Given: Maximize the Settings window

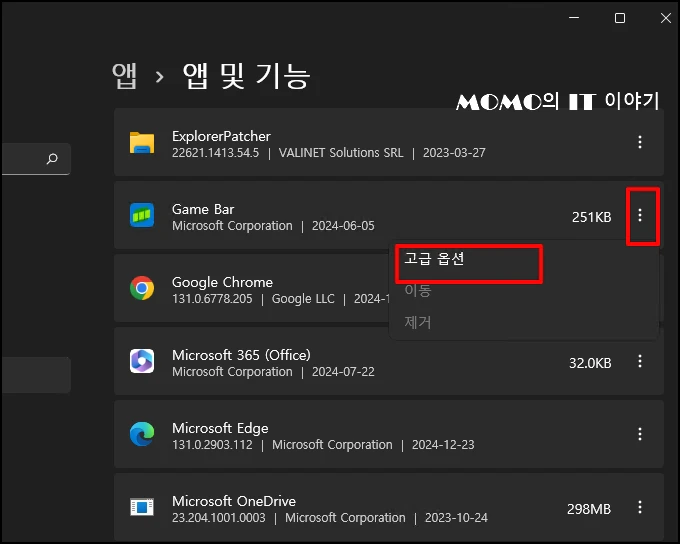Looking at the screenshot, I should click(620, 18).
